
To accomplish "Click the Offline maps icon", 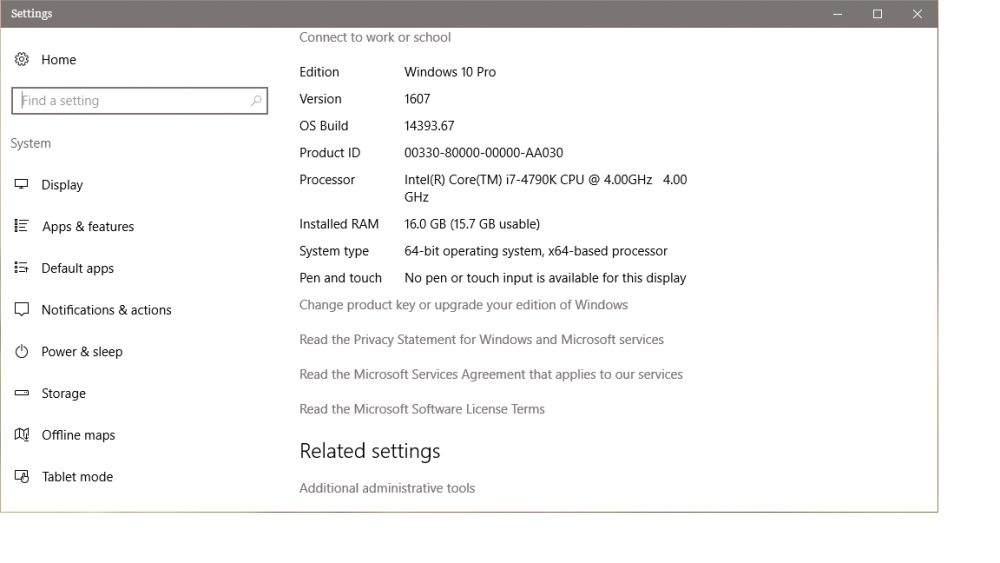I will 21,435.
